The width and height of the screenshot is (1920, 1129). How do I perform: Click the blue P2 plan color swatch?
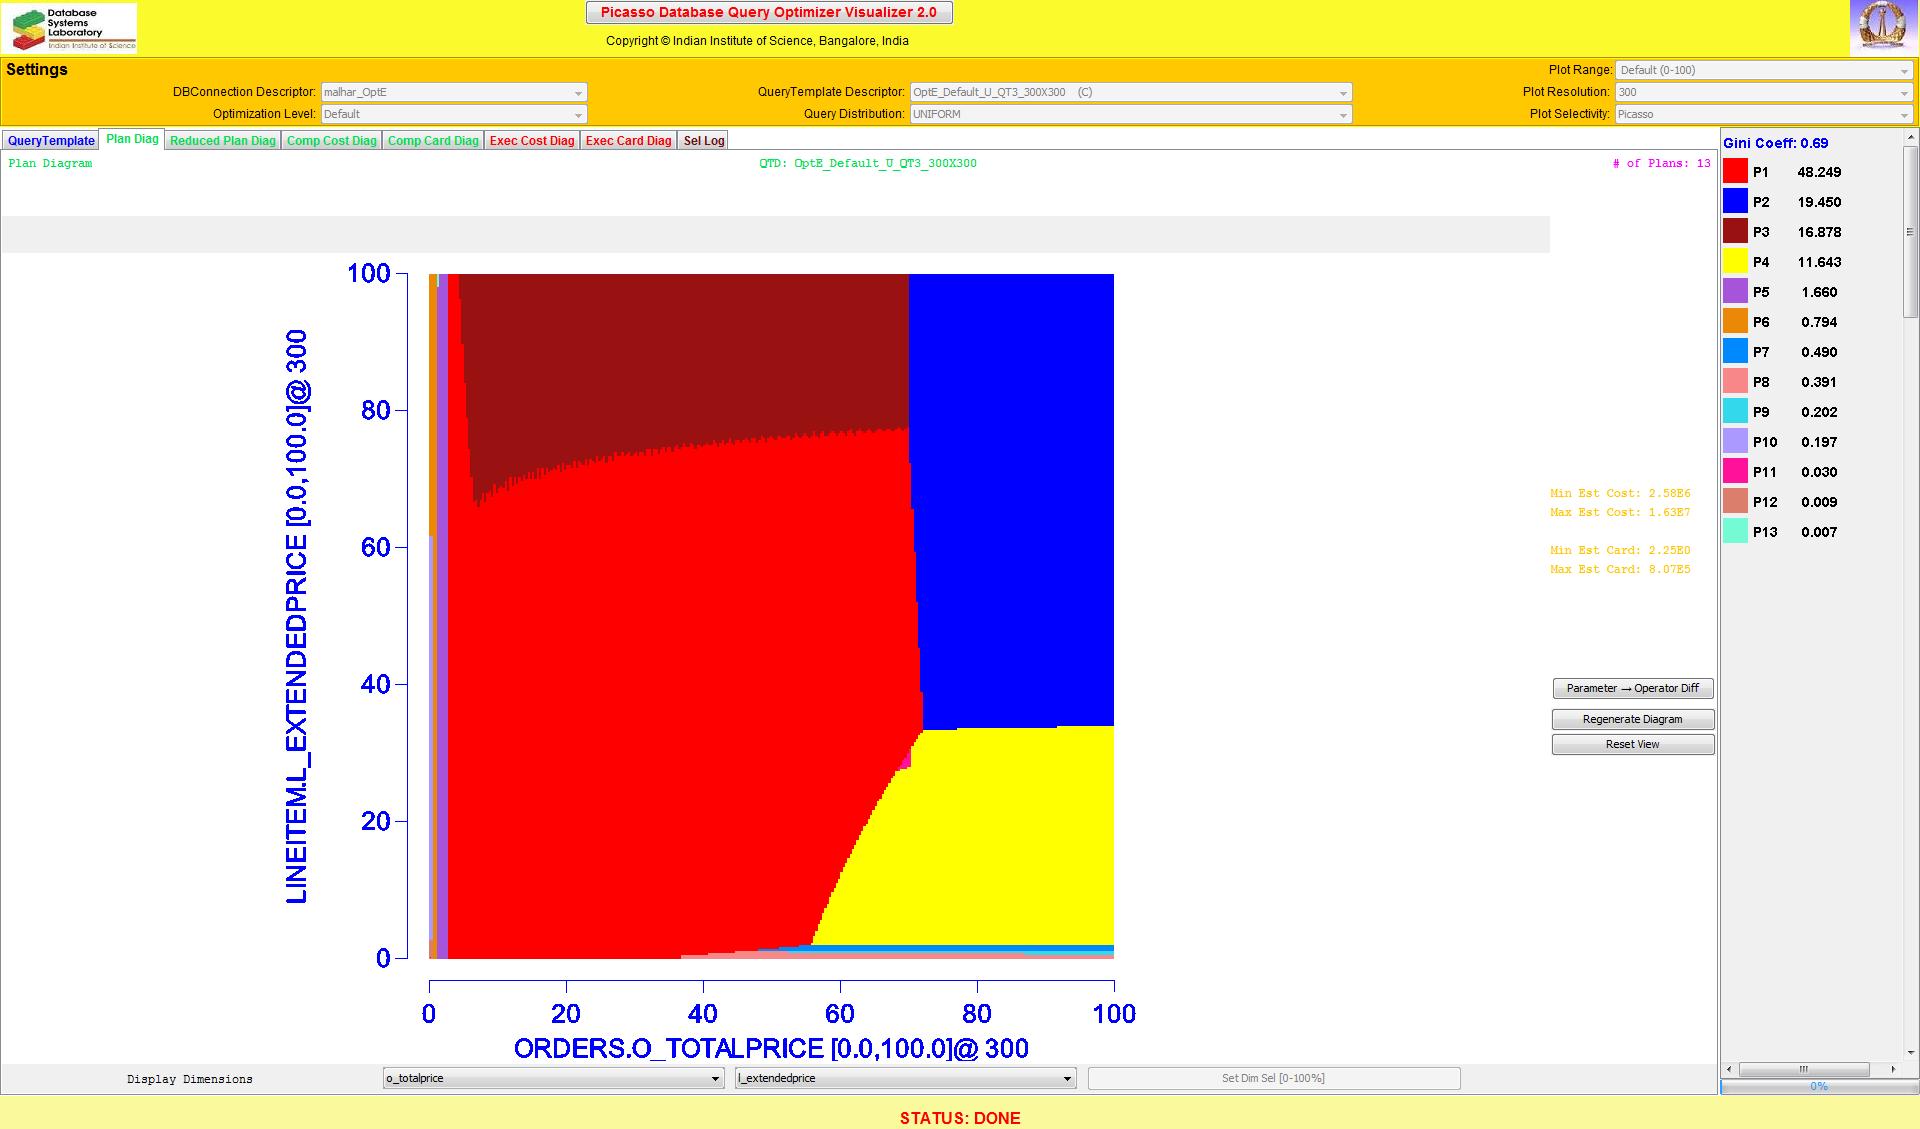1735,202
